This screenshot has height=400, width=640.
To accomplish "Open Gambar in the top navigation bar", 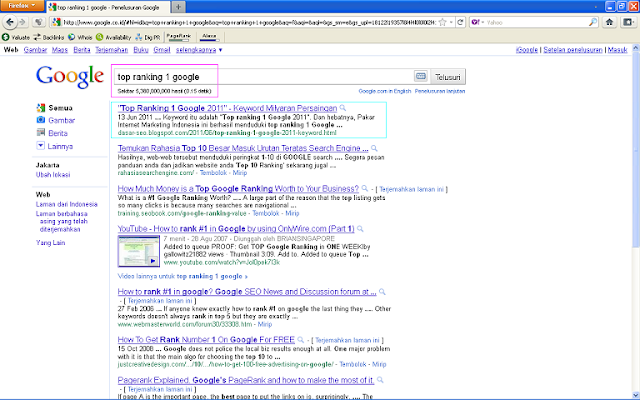I will point(35,50).
